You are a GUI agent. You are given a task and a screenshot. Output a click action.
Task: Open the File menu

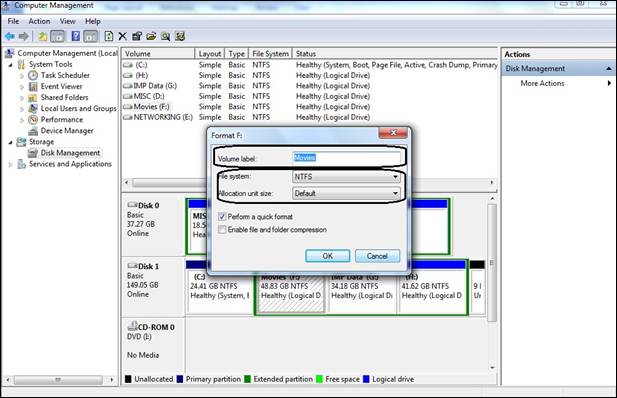click(x=13, y=21)
